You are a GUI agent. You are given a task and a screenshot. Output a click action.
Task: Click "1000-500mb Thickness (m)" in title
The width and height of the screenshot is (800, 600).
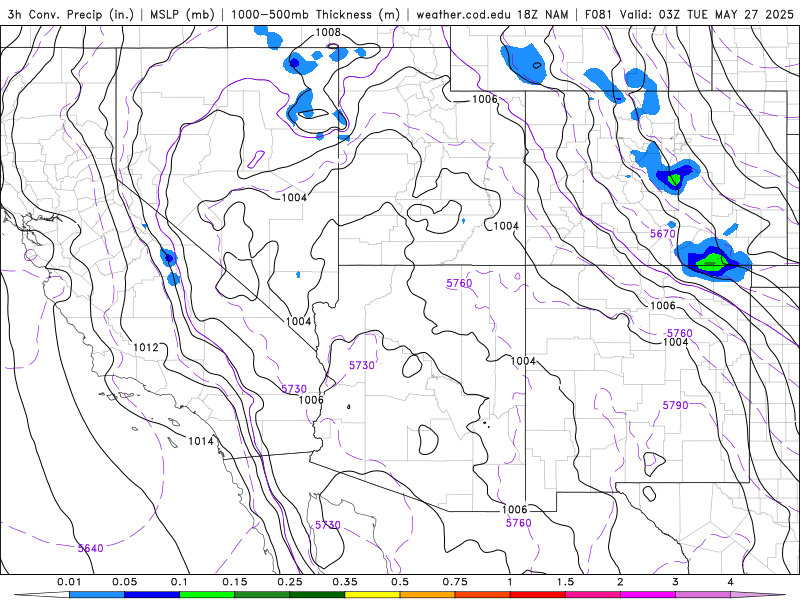click(315, 14)
